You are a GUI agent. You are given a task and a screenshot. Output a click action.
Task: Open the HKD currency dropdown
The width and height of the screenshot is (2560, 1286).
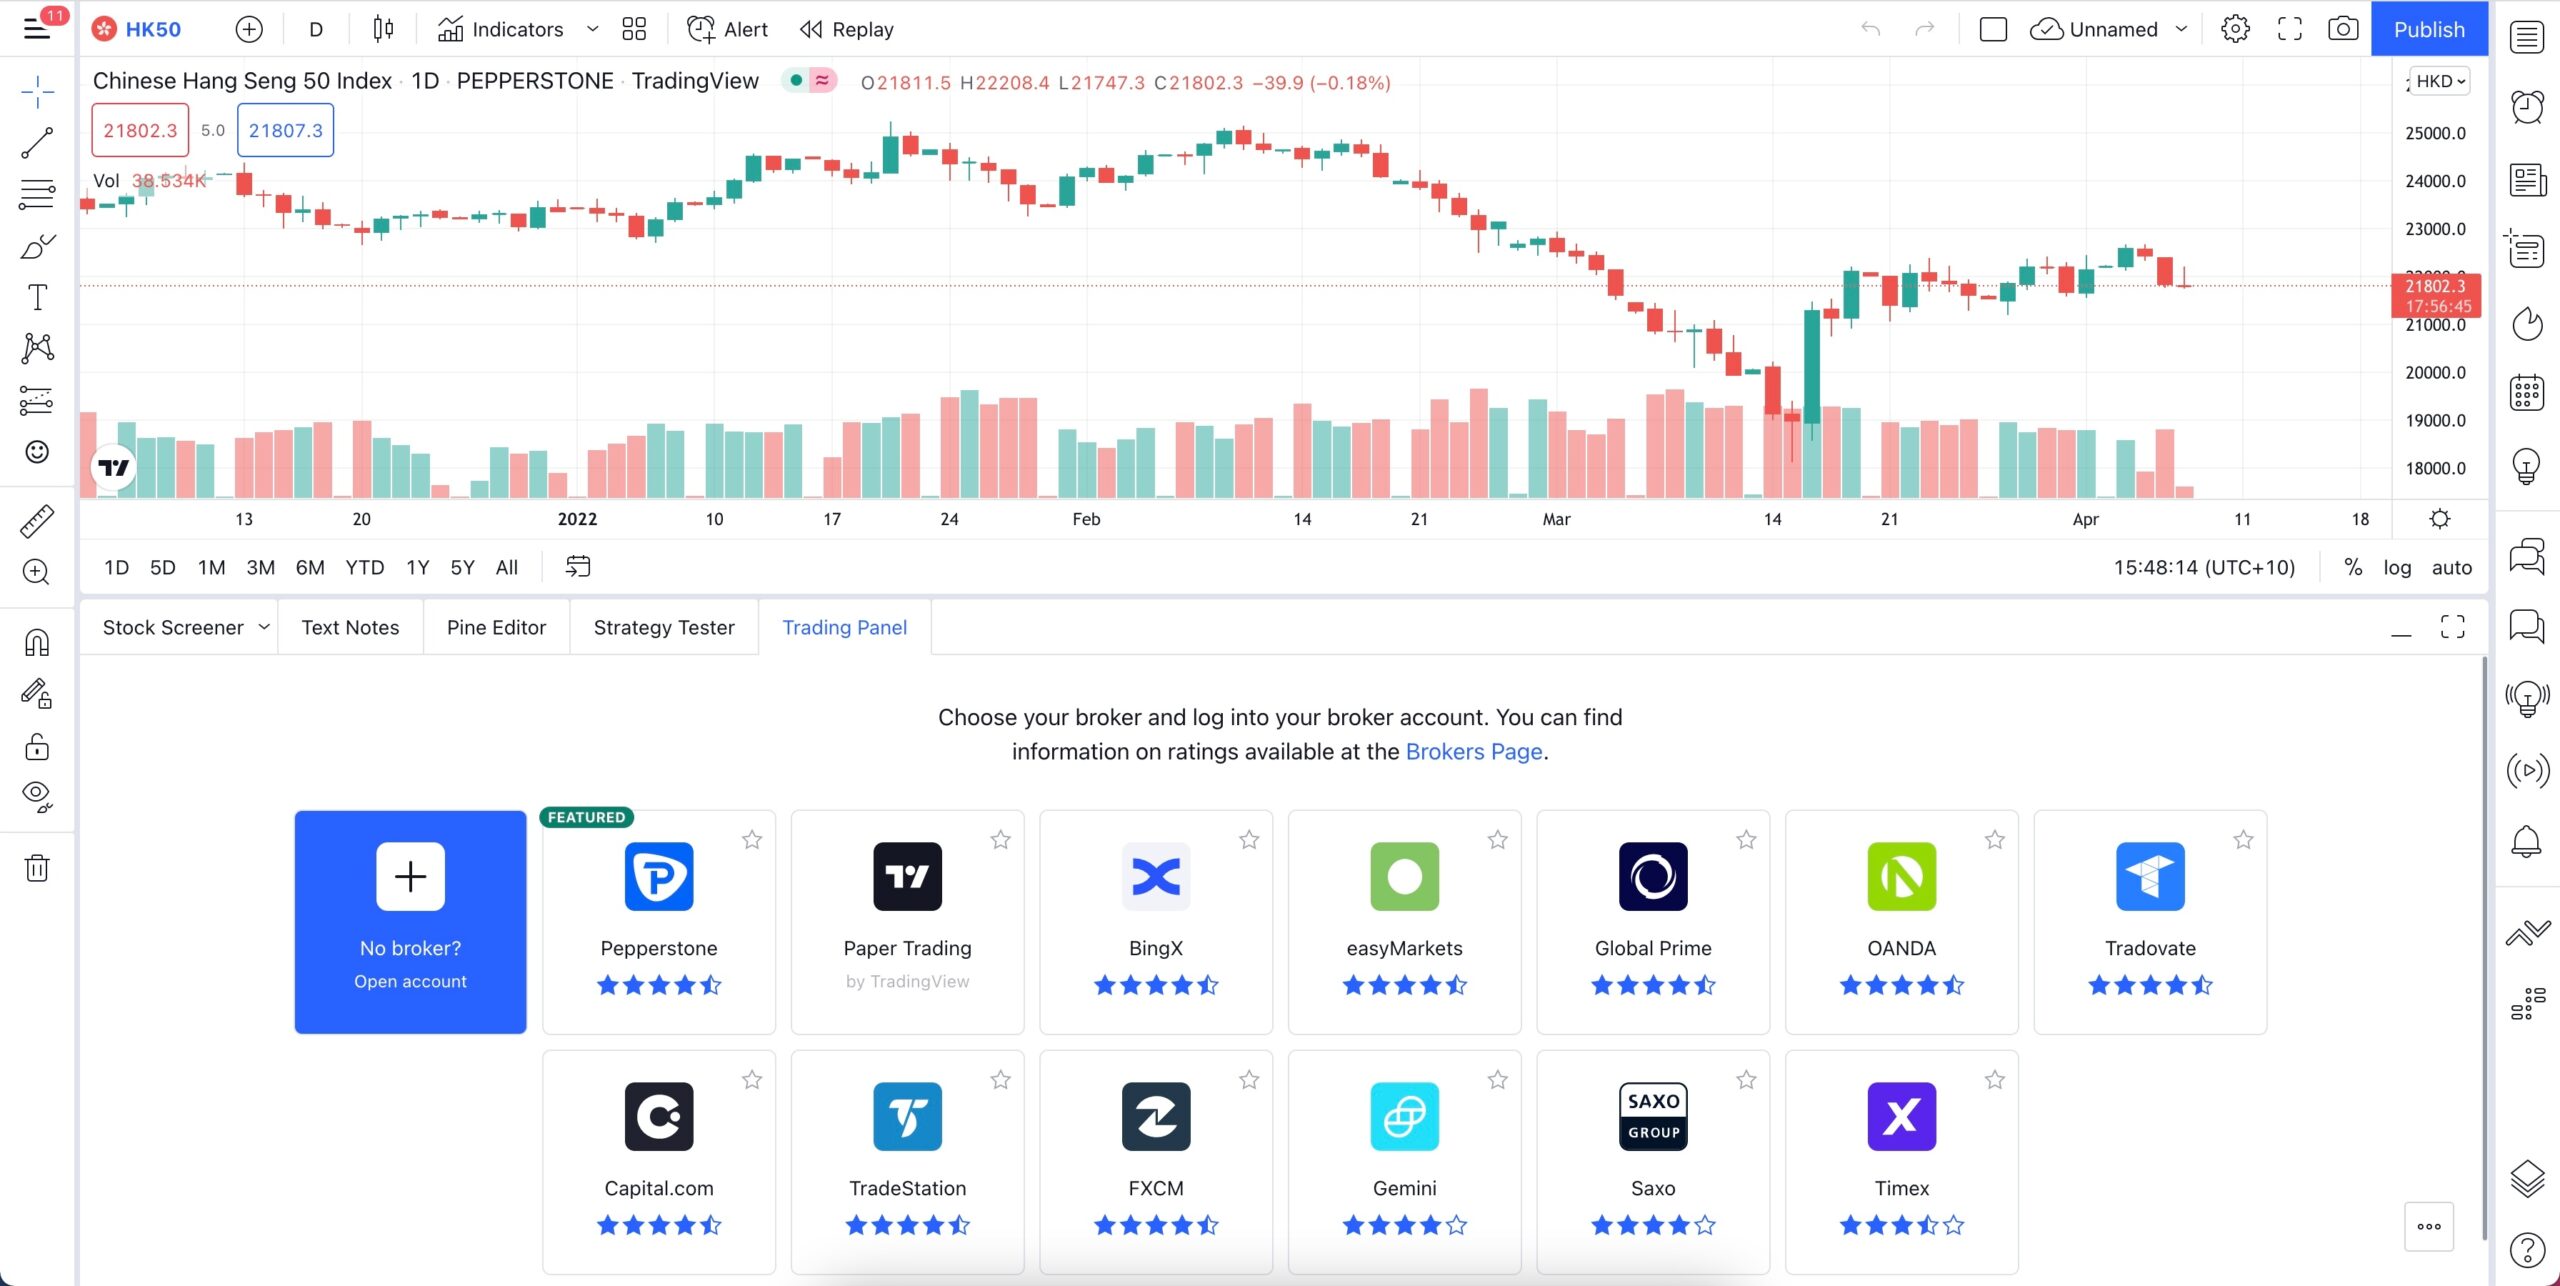(2440, 81)
